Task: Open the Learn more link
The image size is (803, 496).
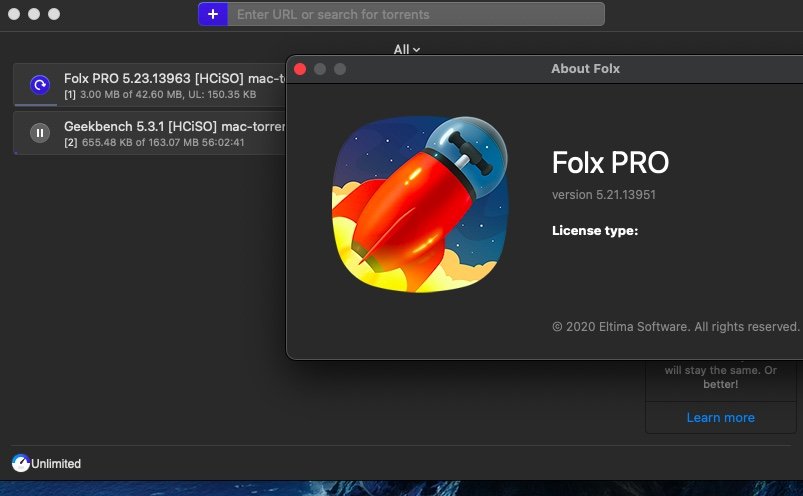Action: coord(721,418)
